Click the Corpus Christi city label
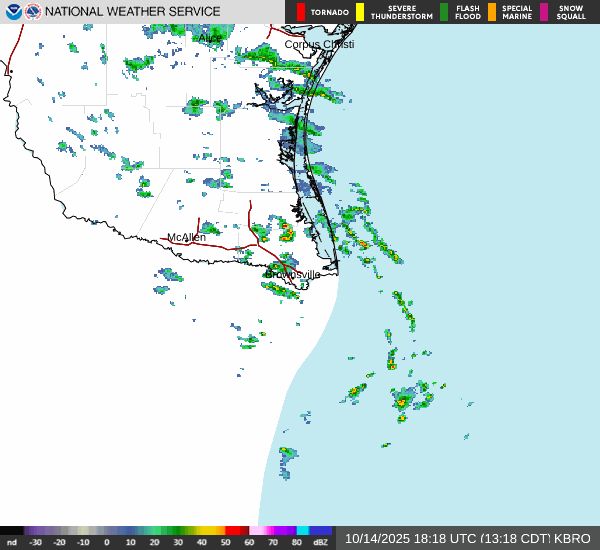The height and width of the screenshot is (550, 600). [x=318, y=44]
